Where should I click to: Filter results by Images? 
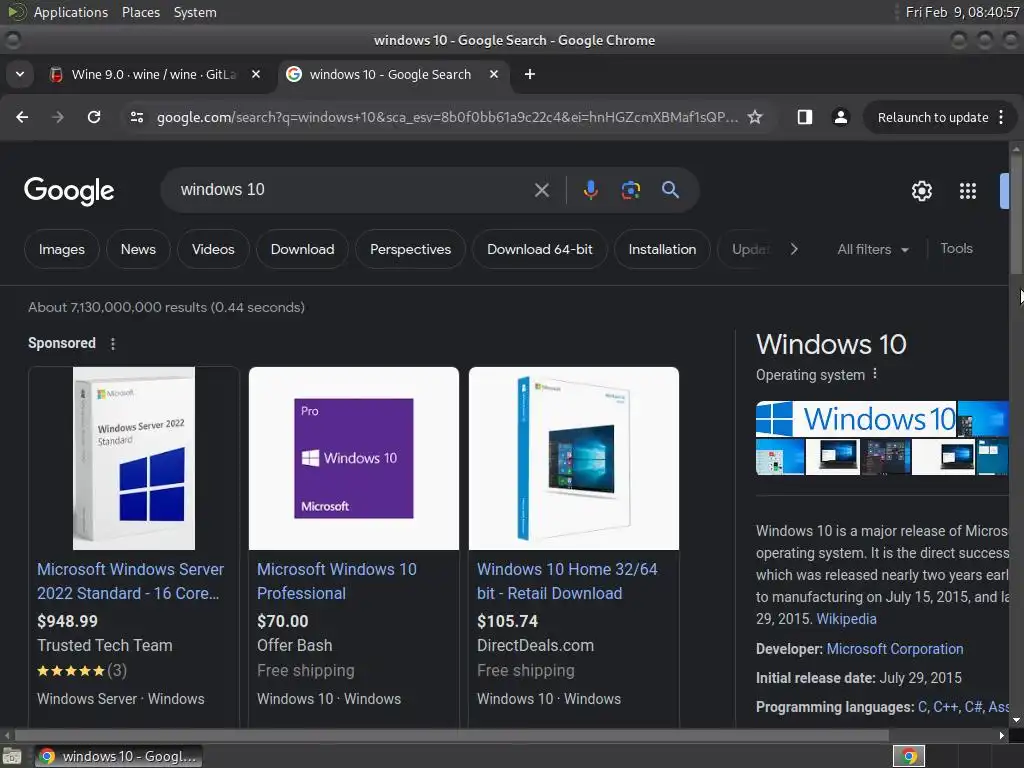point(61,249)
